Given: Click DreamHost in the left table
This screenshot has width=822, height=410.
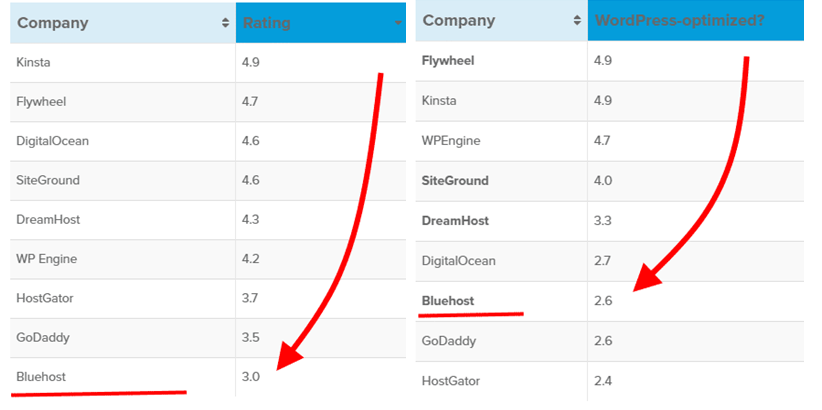Looking at the screenshot, I should (48, 219).
